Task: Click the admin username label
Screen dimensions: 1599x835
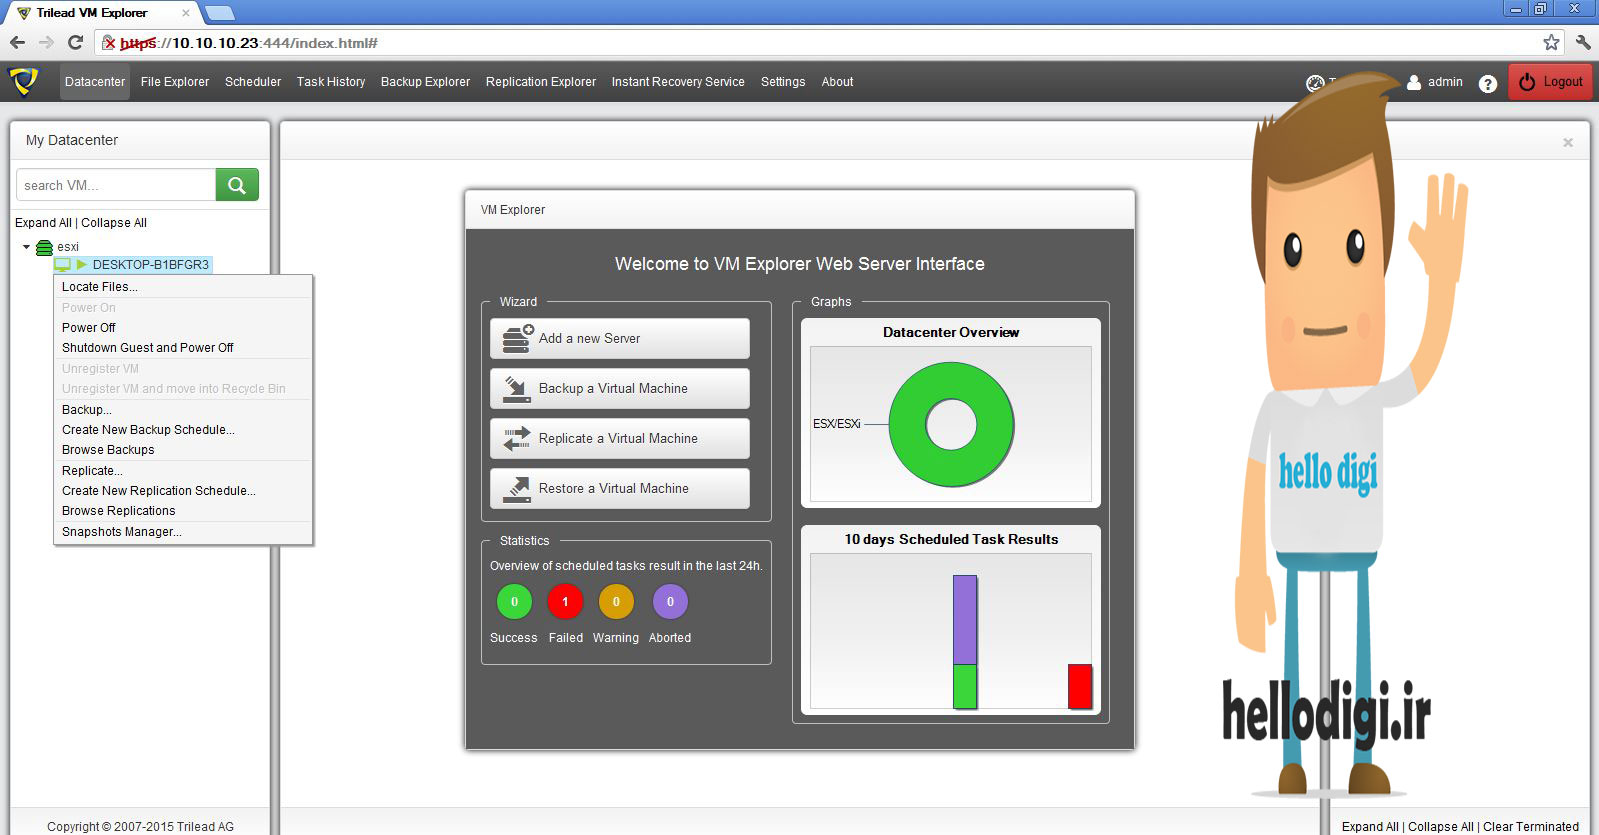Action: click(1445, 82)
